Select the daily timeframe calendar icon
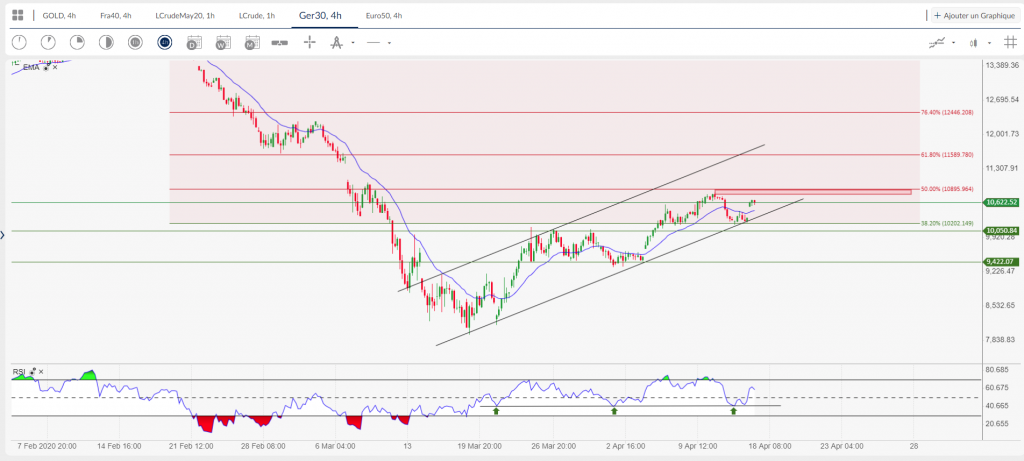This screenshot has width=1024, height=461. [194, 42]
